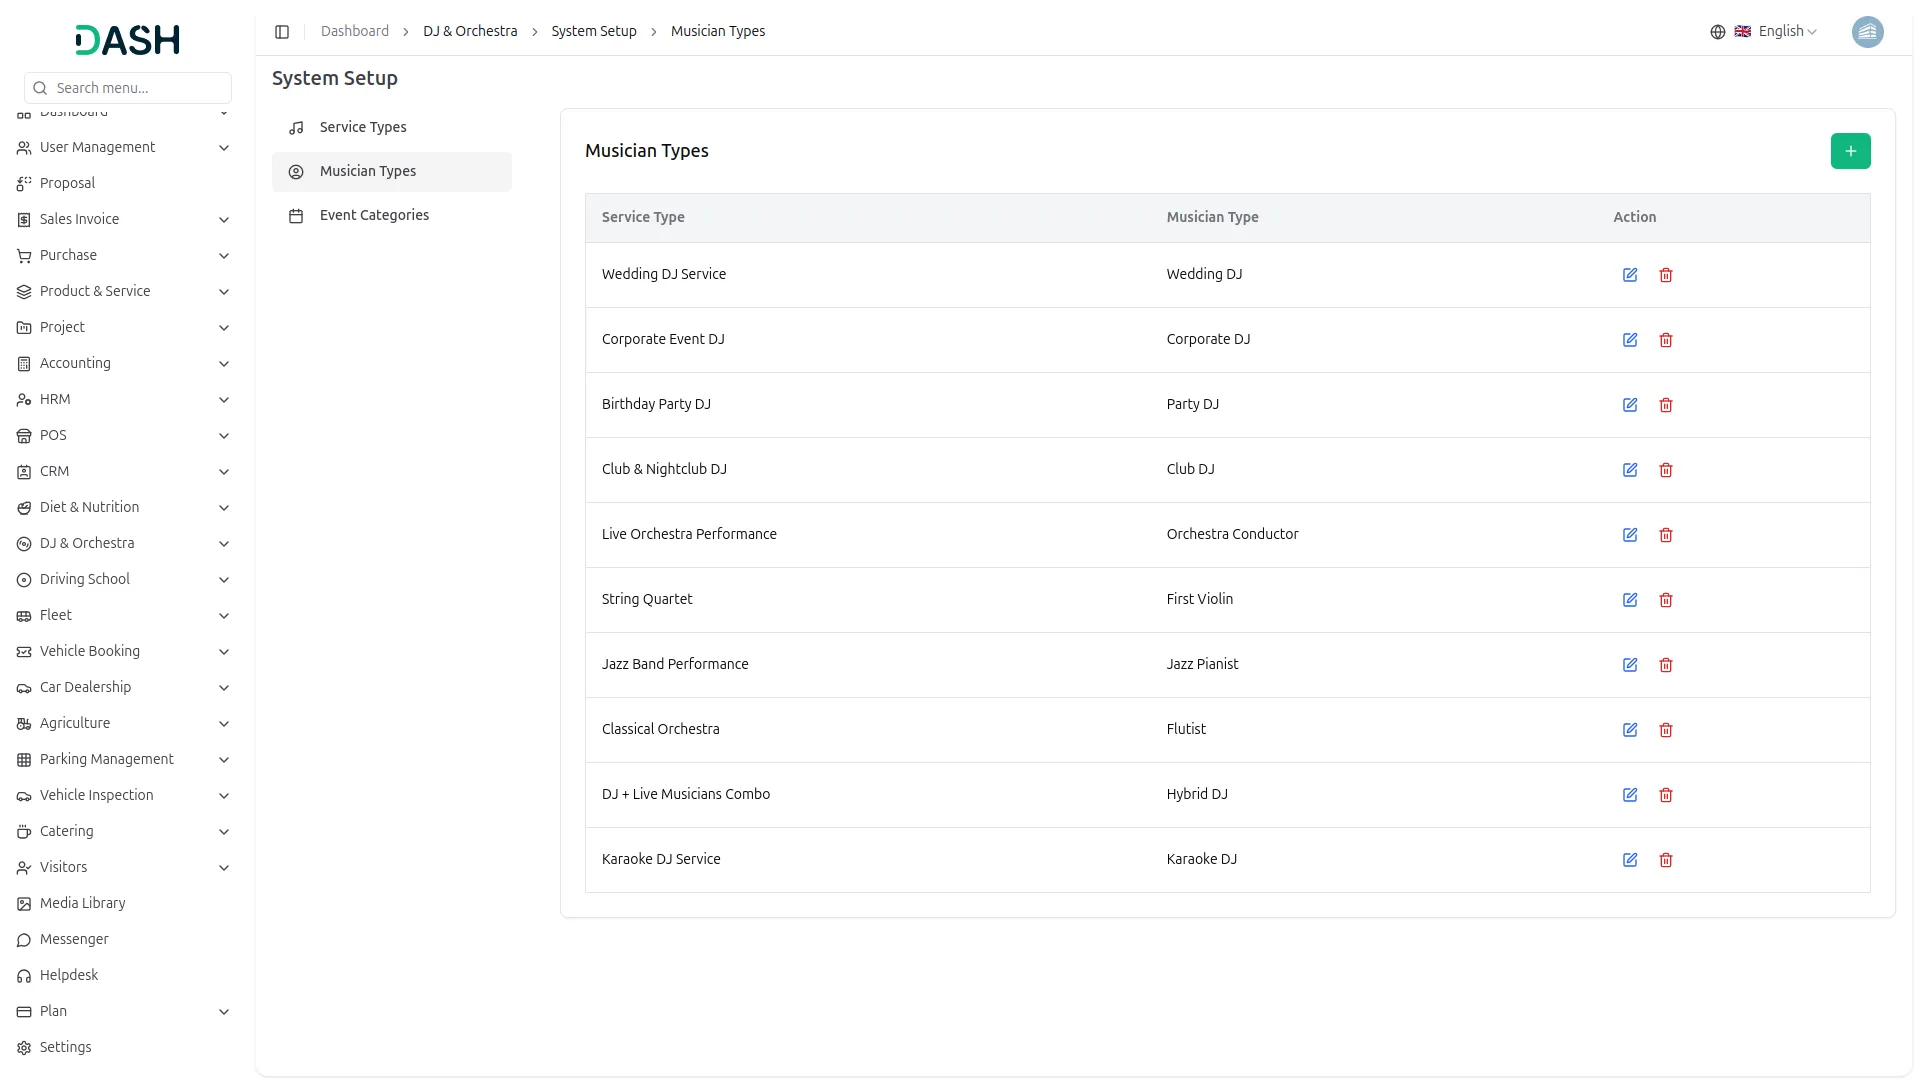
Task: Edit the Hybrid DJ entry
Action: 1629,795
